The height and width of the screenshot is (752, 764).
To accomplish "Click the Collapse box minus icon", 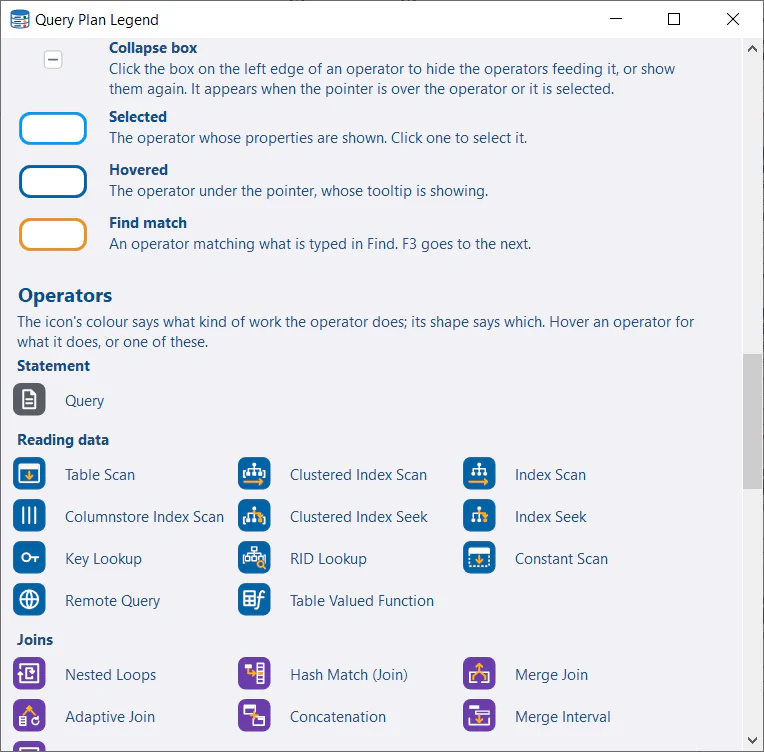I will click(x=53, y=59).
